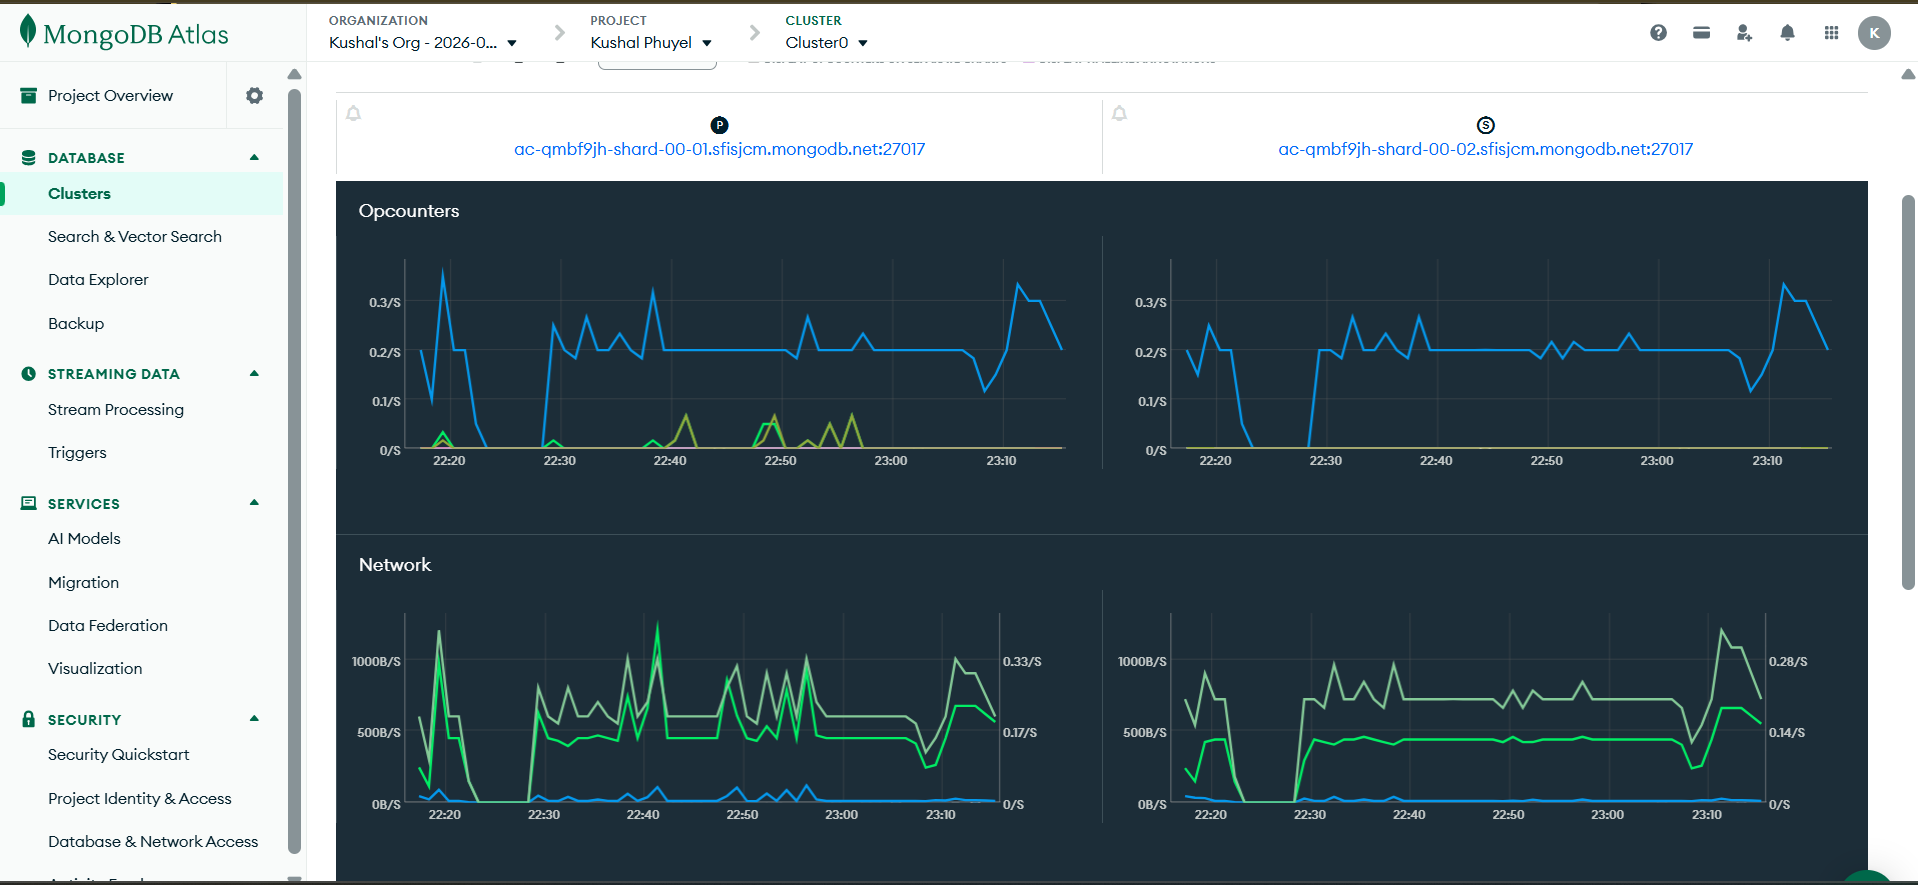1918x885 pixels.
Task: Click the Project Overview icon
Action: point(28,95)
